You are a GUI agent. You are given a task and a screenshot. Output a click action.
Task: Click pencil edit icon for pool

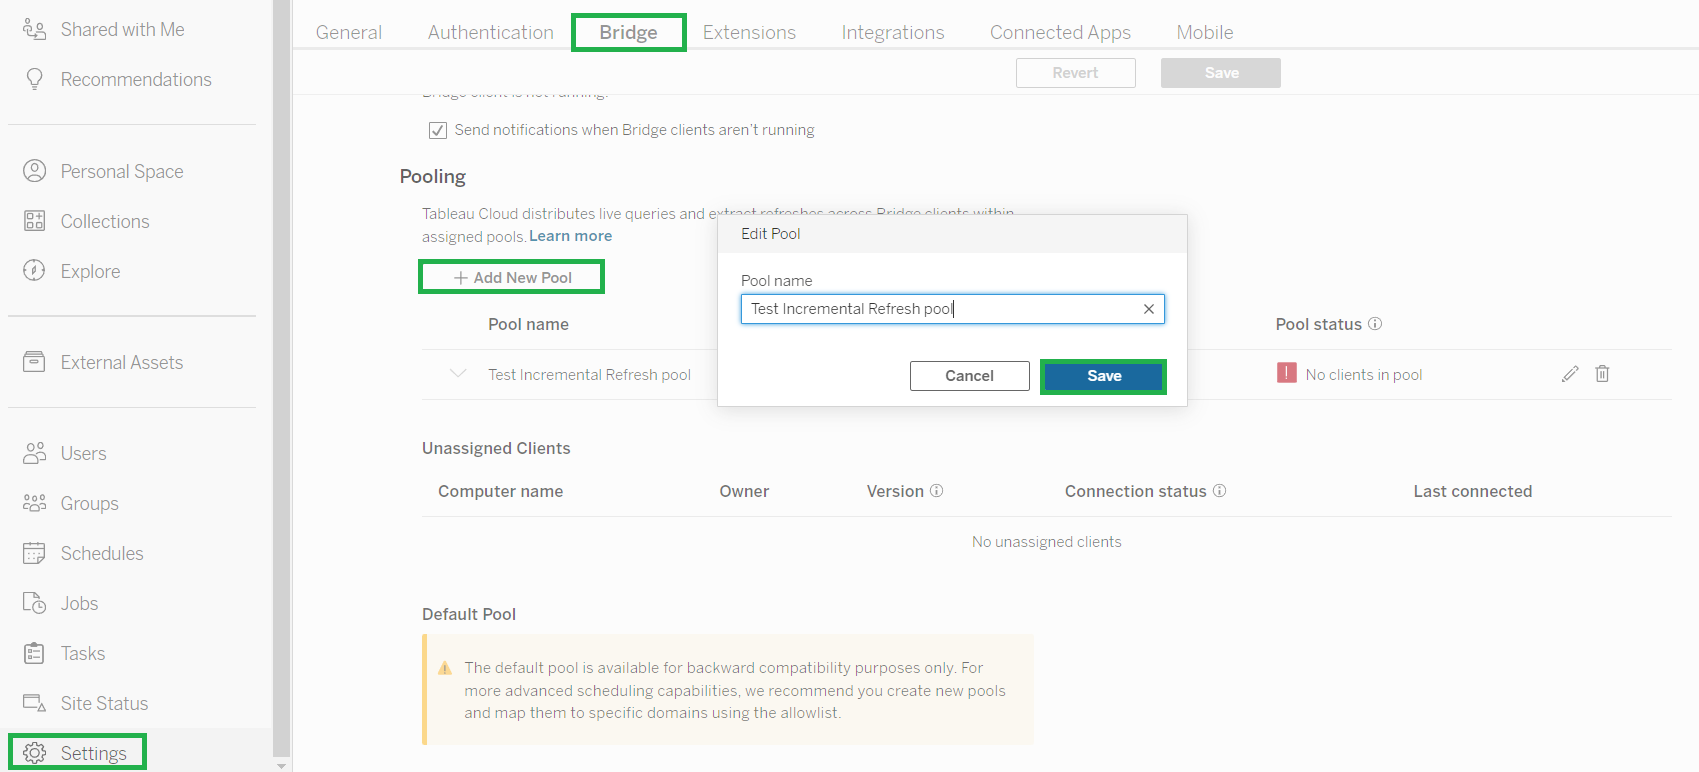1570,374
